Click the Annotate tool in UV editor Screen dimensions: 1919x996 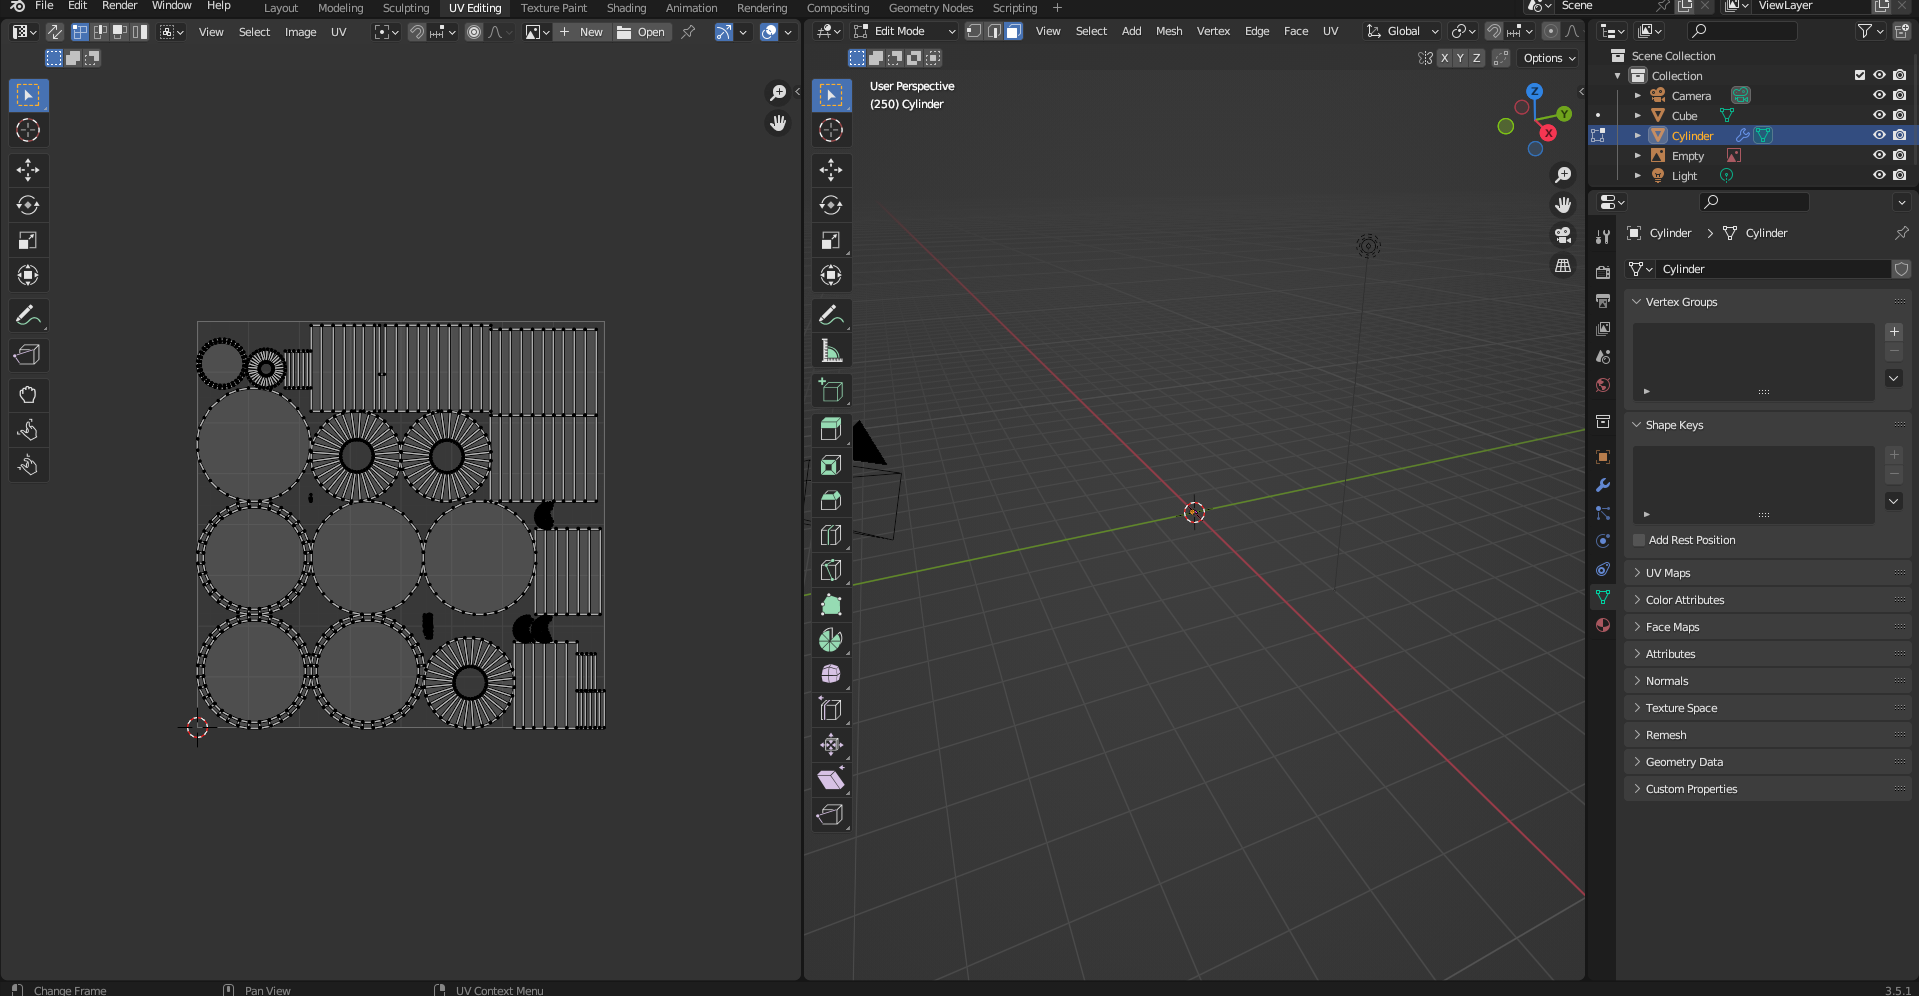click(x=28, y=316)
